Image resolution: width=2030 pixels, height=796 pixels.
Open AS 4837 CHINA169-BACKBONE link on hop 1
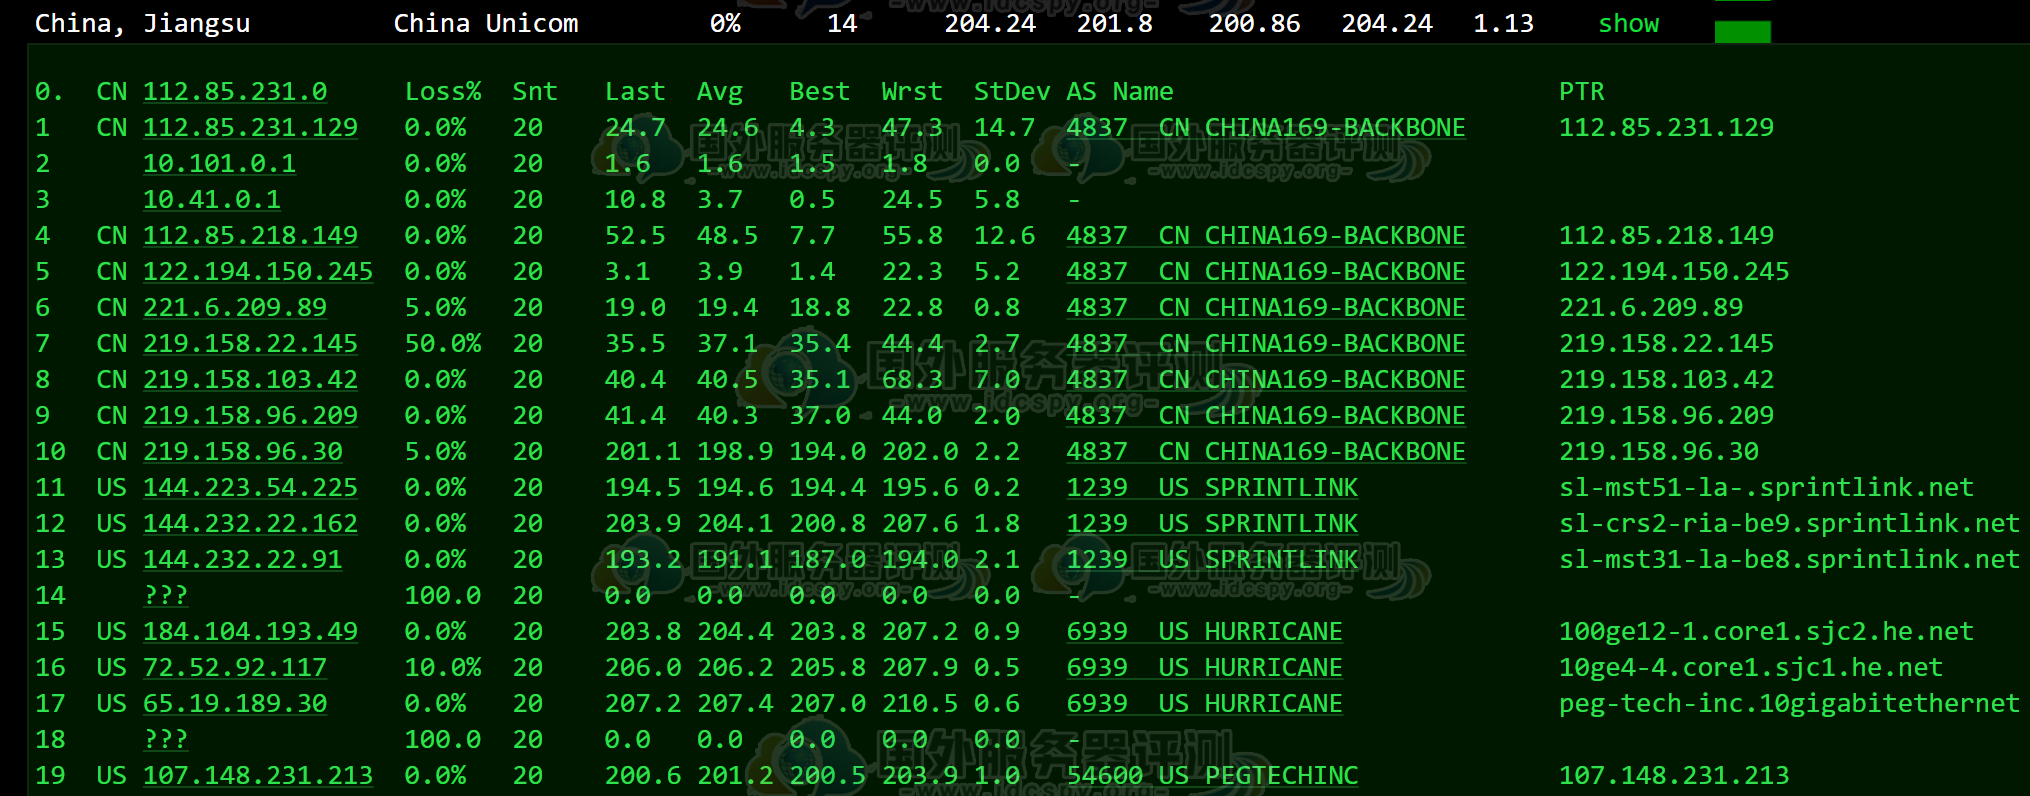click(1266, 127)
